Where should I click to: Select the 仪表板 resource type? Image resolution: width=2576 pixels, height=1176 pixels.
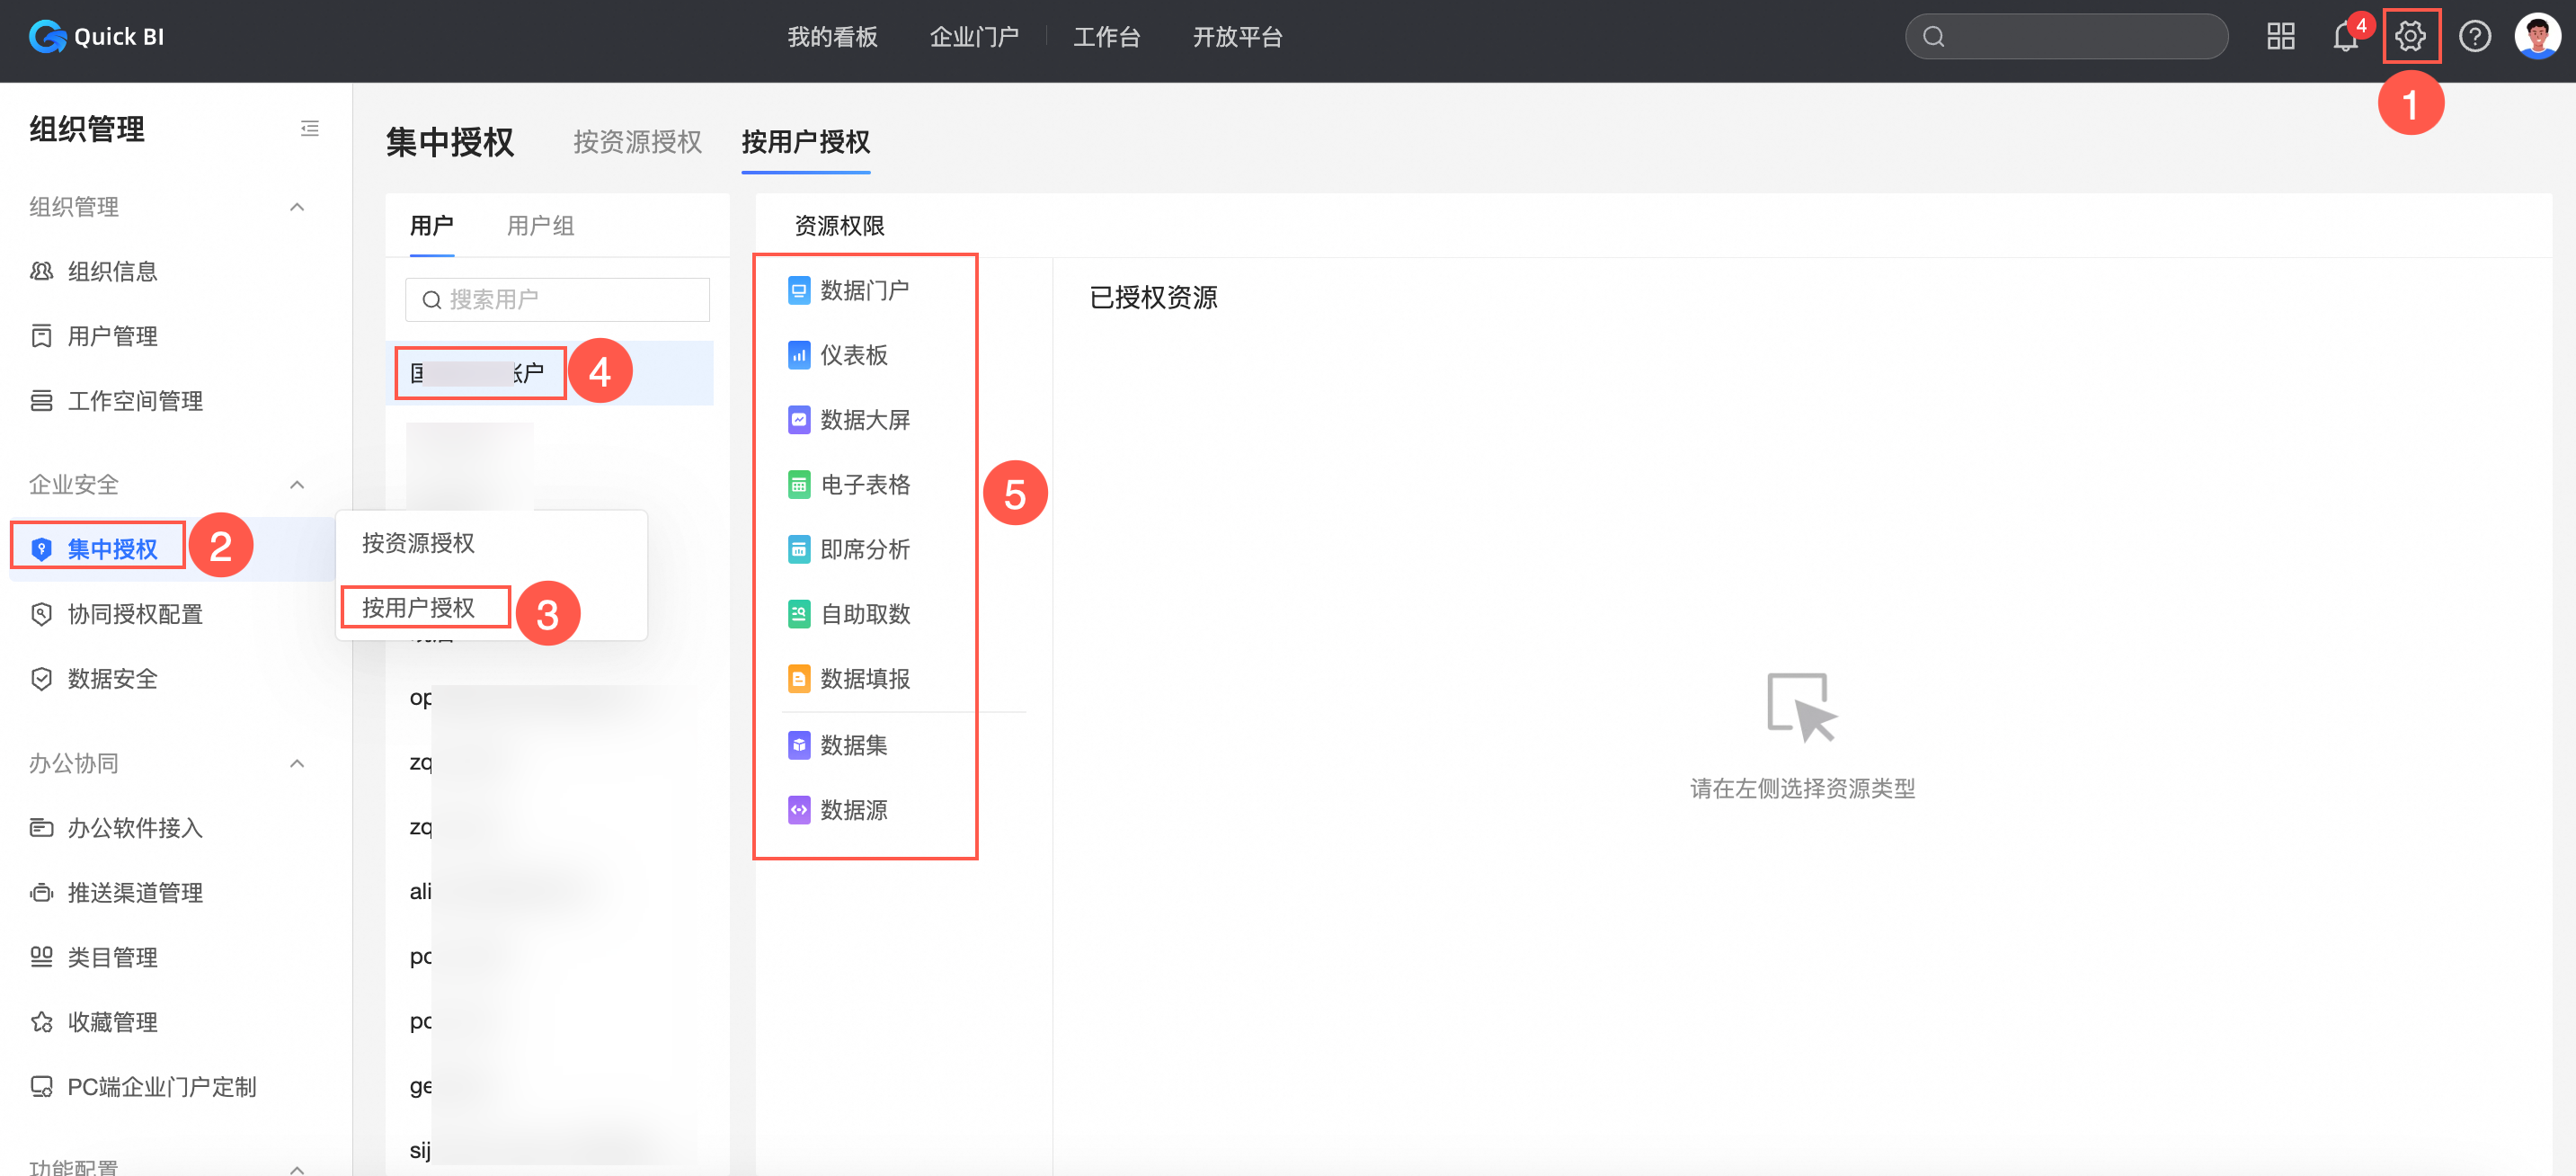click(853, 355)
